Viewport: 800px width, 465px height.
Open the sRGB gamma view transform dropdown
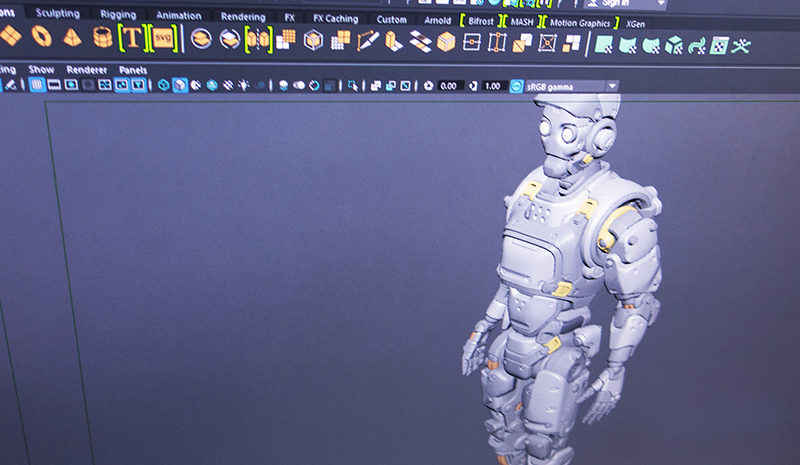(613, 87)
